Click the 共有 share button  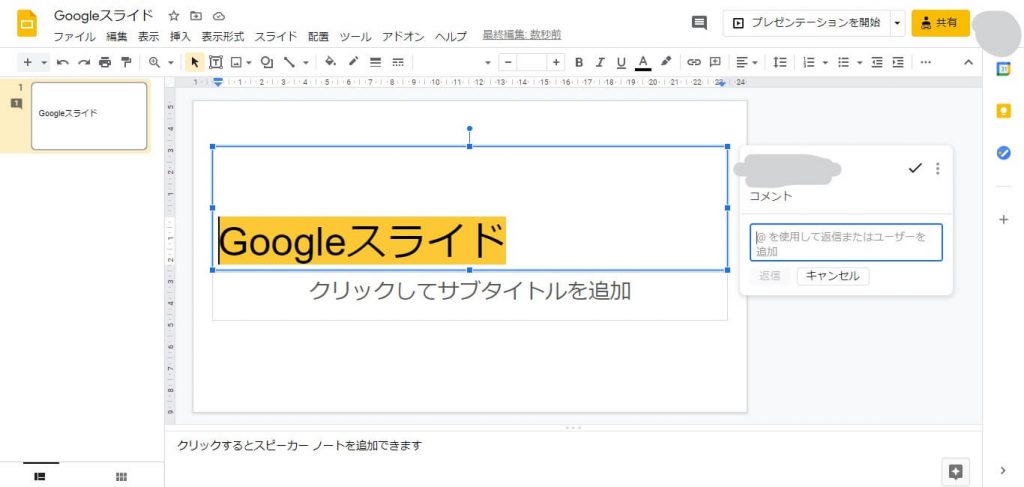click(x=940, y=23)
